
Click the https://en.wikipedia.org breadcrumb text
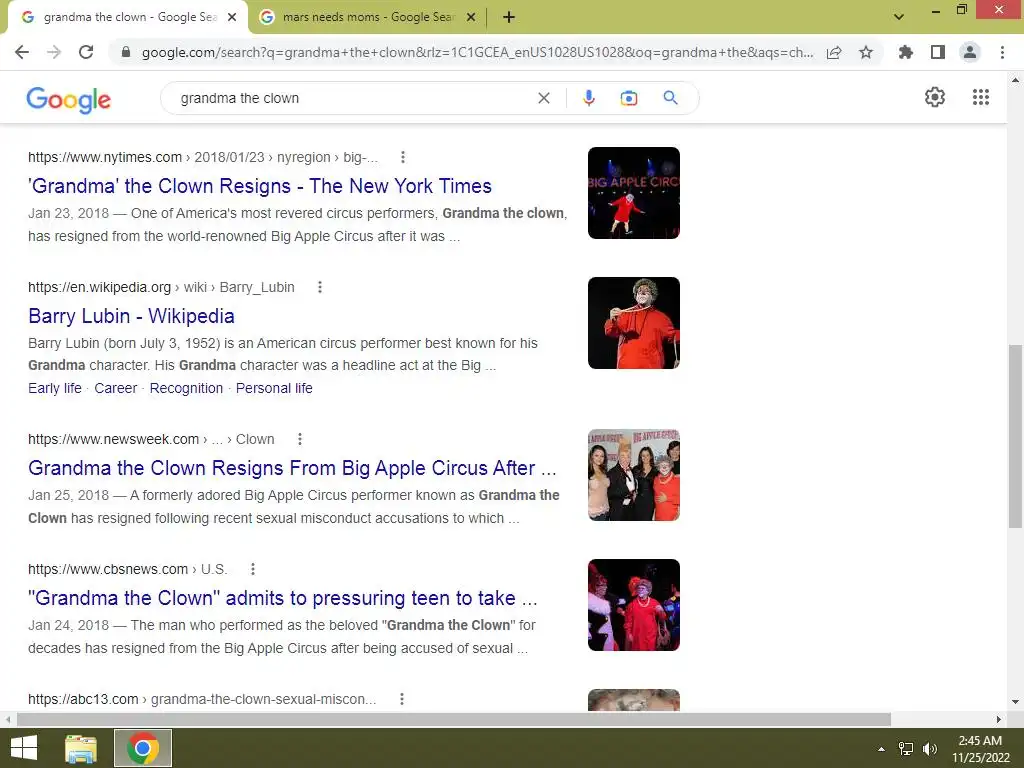99,287
